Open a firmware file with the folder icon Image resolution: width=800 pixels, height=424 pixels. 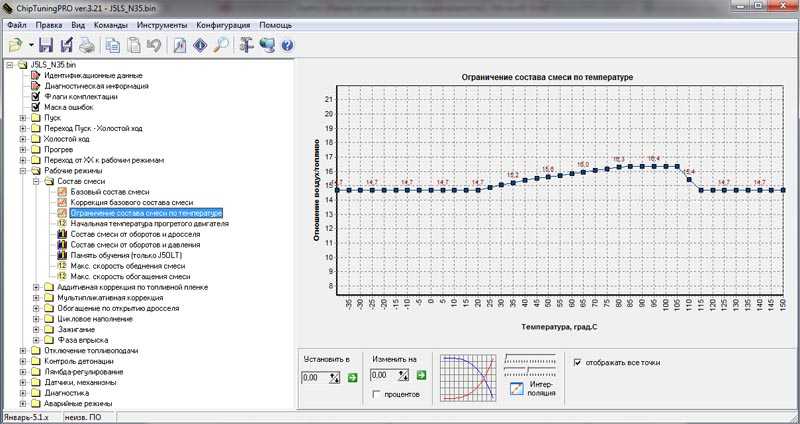(15, 45)
